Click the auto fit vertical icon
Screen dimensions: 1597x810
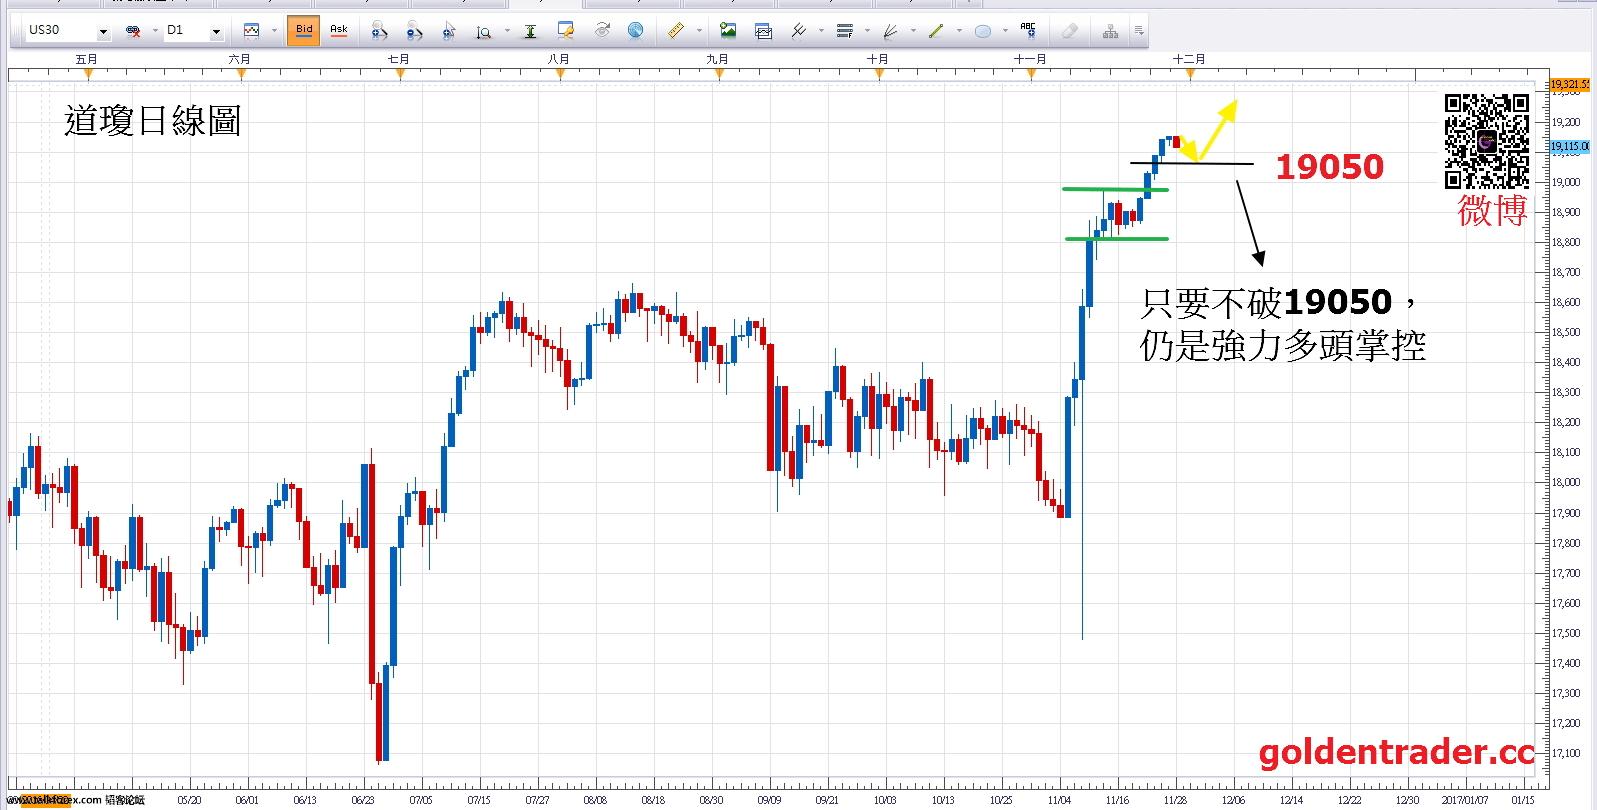click(x=530, y=31)
